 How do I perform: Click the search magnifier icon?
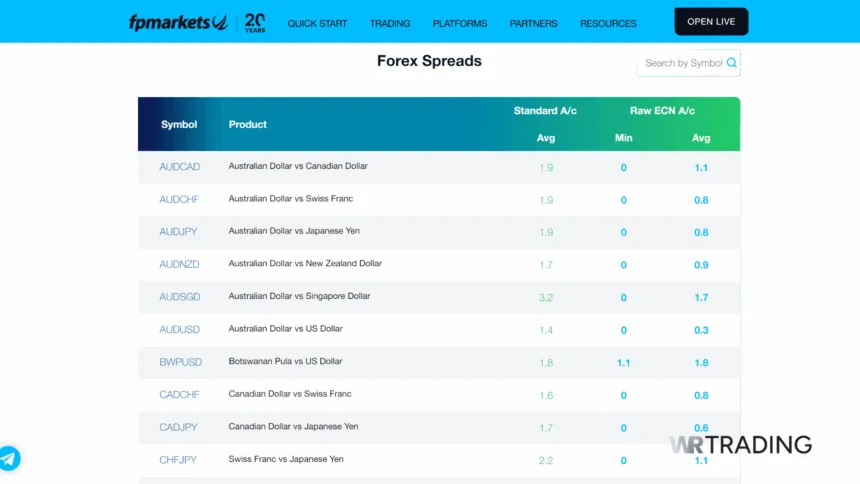coord(732,63)
